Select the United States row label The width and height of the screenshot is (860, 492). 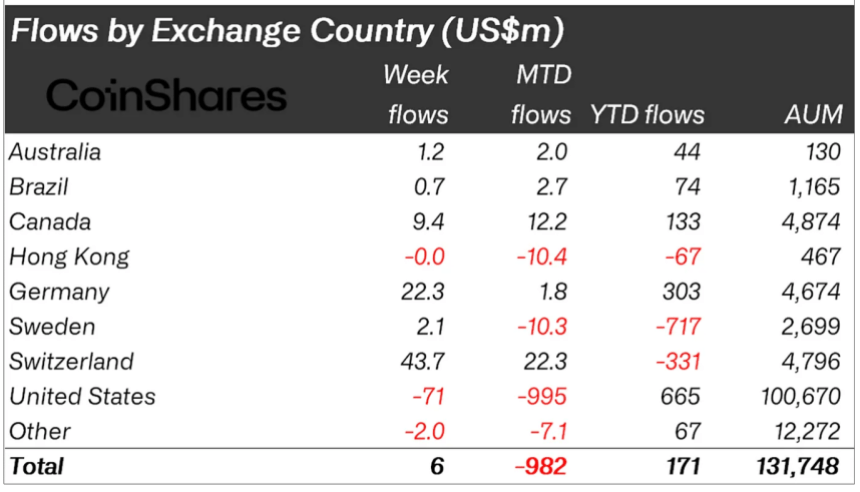82,396
